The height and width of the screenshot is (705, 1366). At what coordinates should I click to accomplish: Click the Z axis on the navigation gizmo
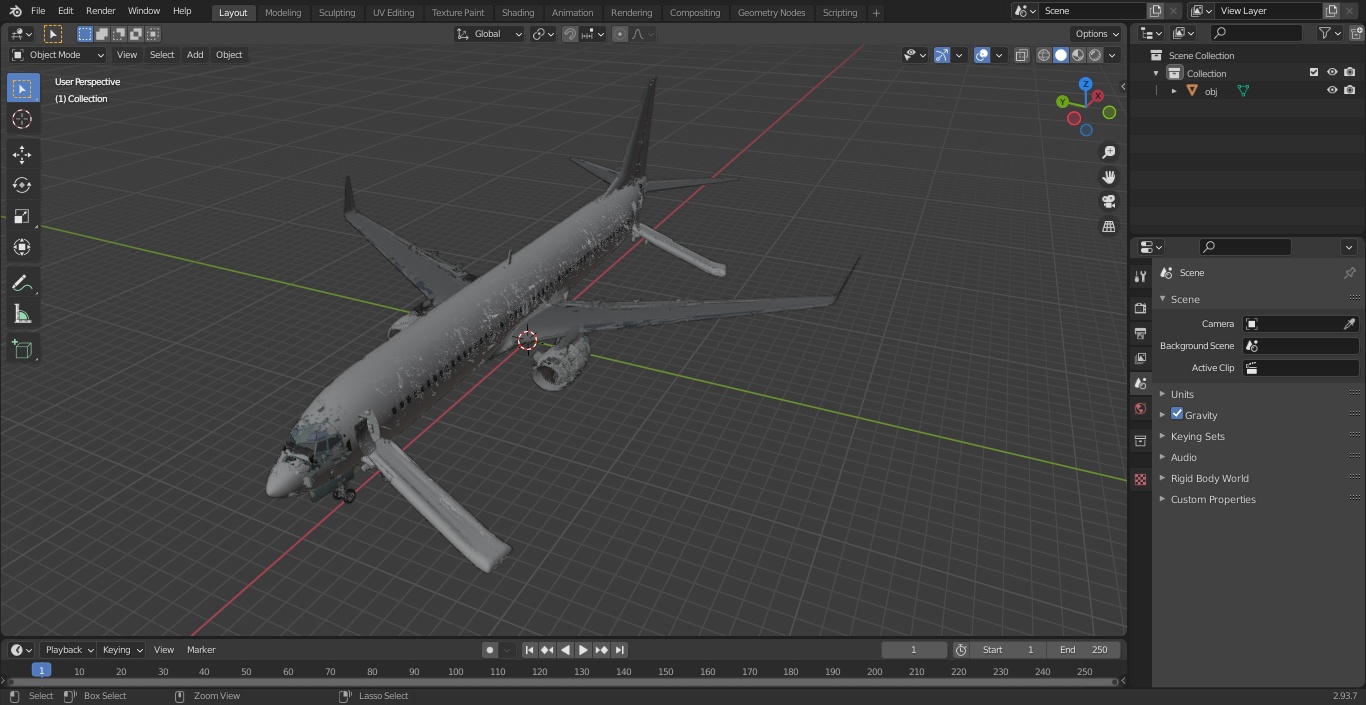1086,84
